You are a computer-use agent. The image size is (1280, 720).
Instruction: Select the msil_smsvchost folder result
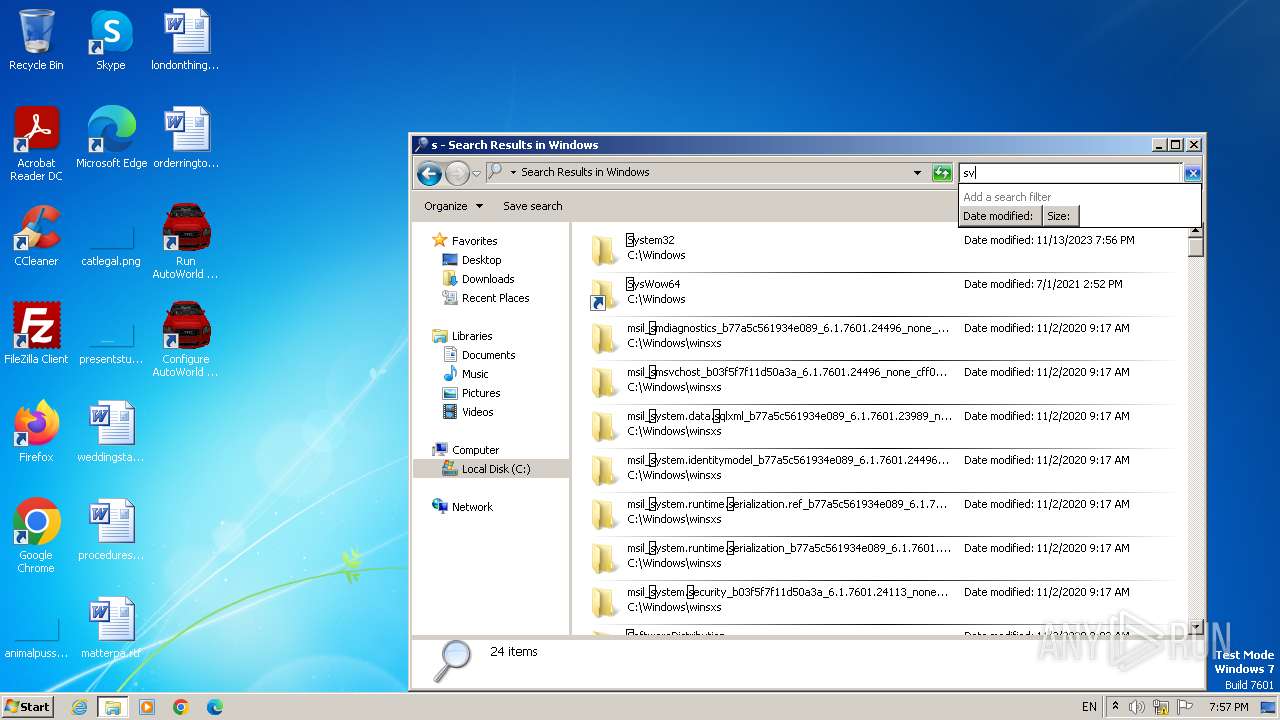coord(880,381)
